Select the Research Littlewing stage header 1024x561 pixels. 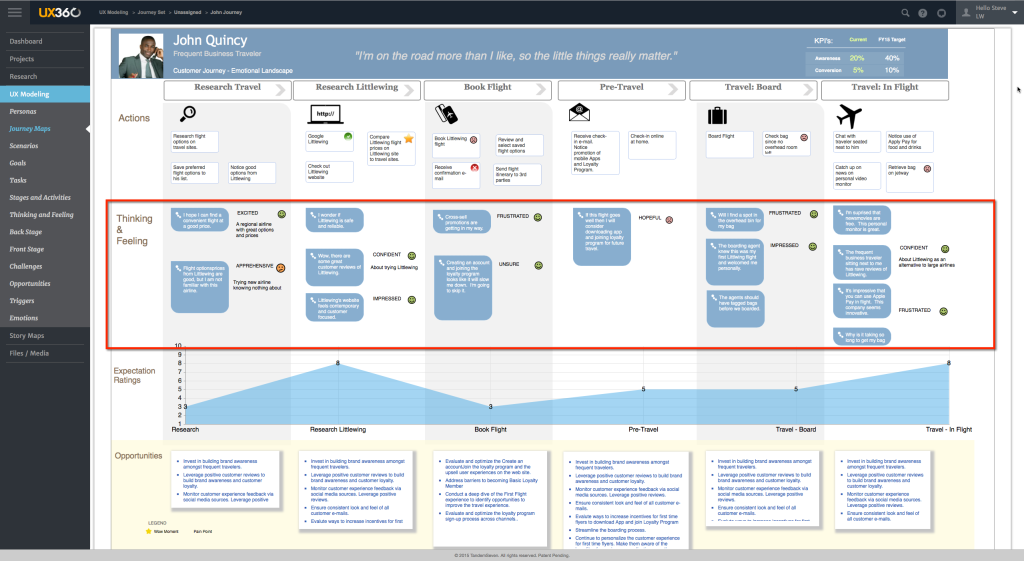pos(357,89)
